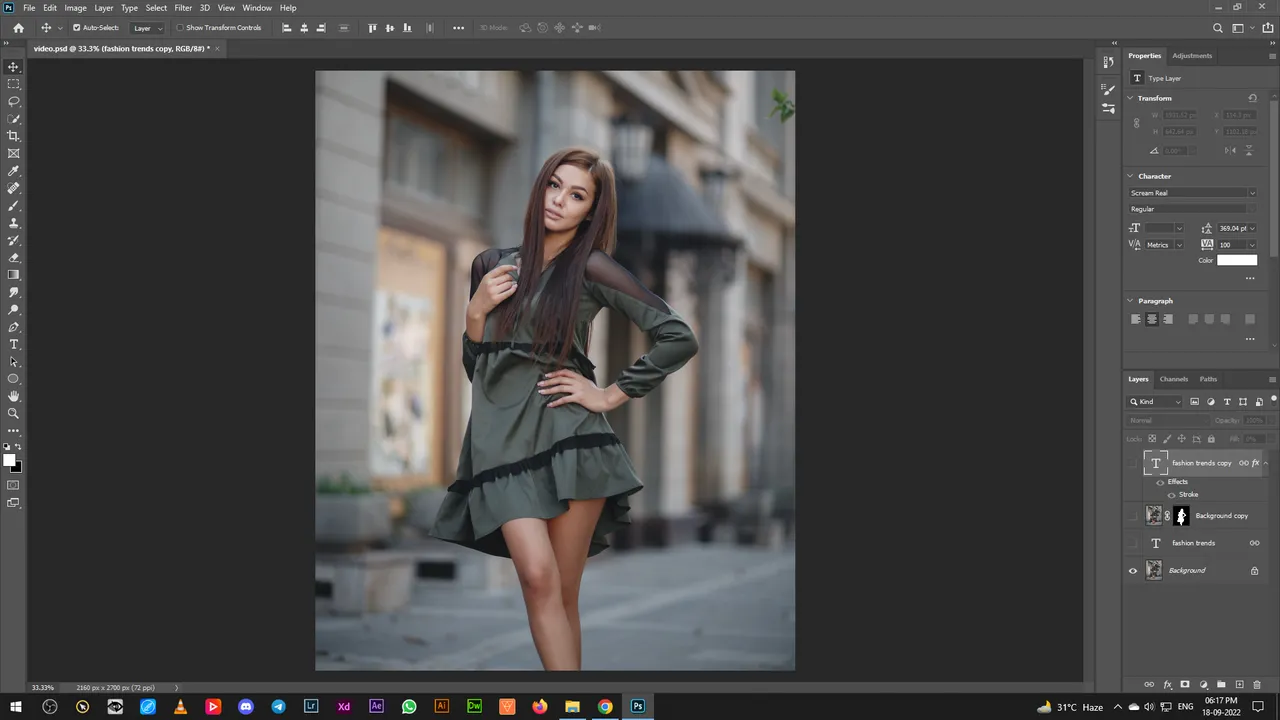Click the text Color swatch in Character
Image resolution: width=1280 pixels, height=720 pixels.
coord(1237,260)
